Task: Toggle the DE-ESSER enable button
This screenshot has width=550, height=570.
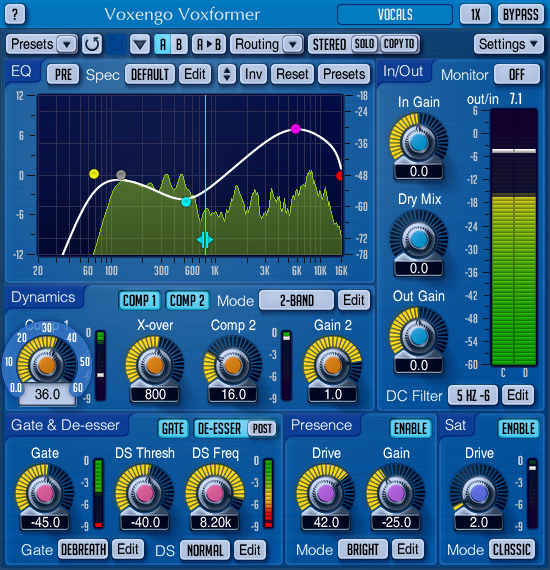Action: pyautogui.click(x=220, y=429)
